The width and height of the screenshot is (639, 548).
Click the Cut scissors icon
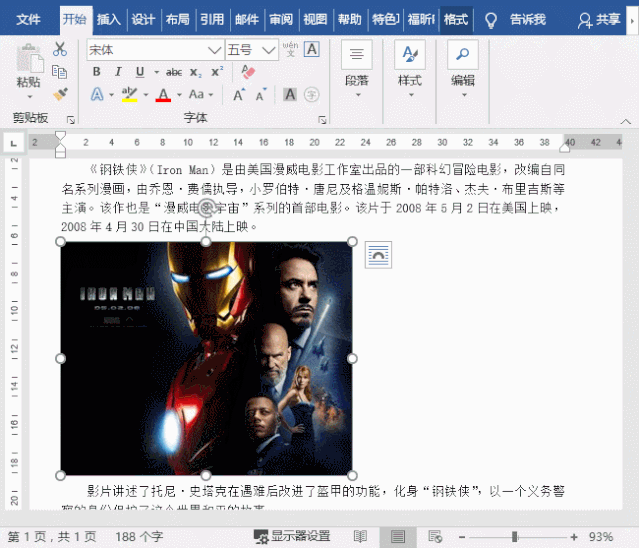pos(60,49)
